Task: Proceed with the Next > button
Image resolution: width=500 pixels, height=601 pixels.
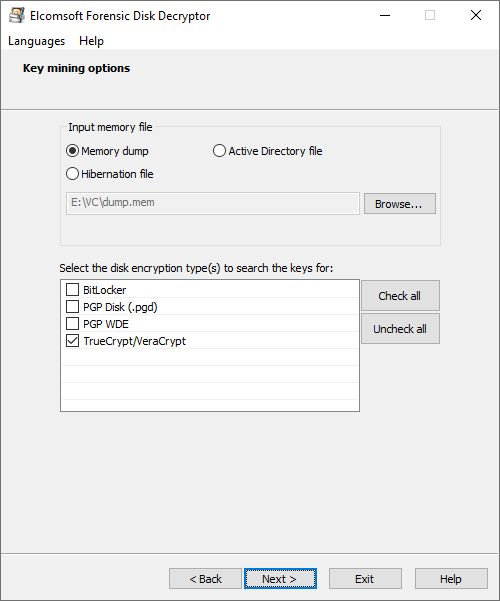Action: click(x=280, y=578)
